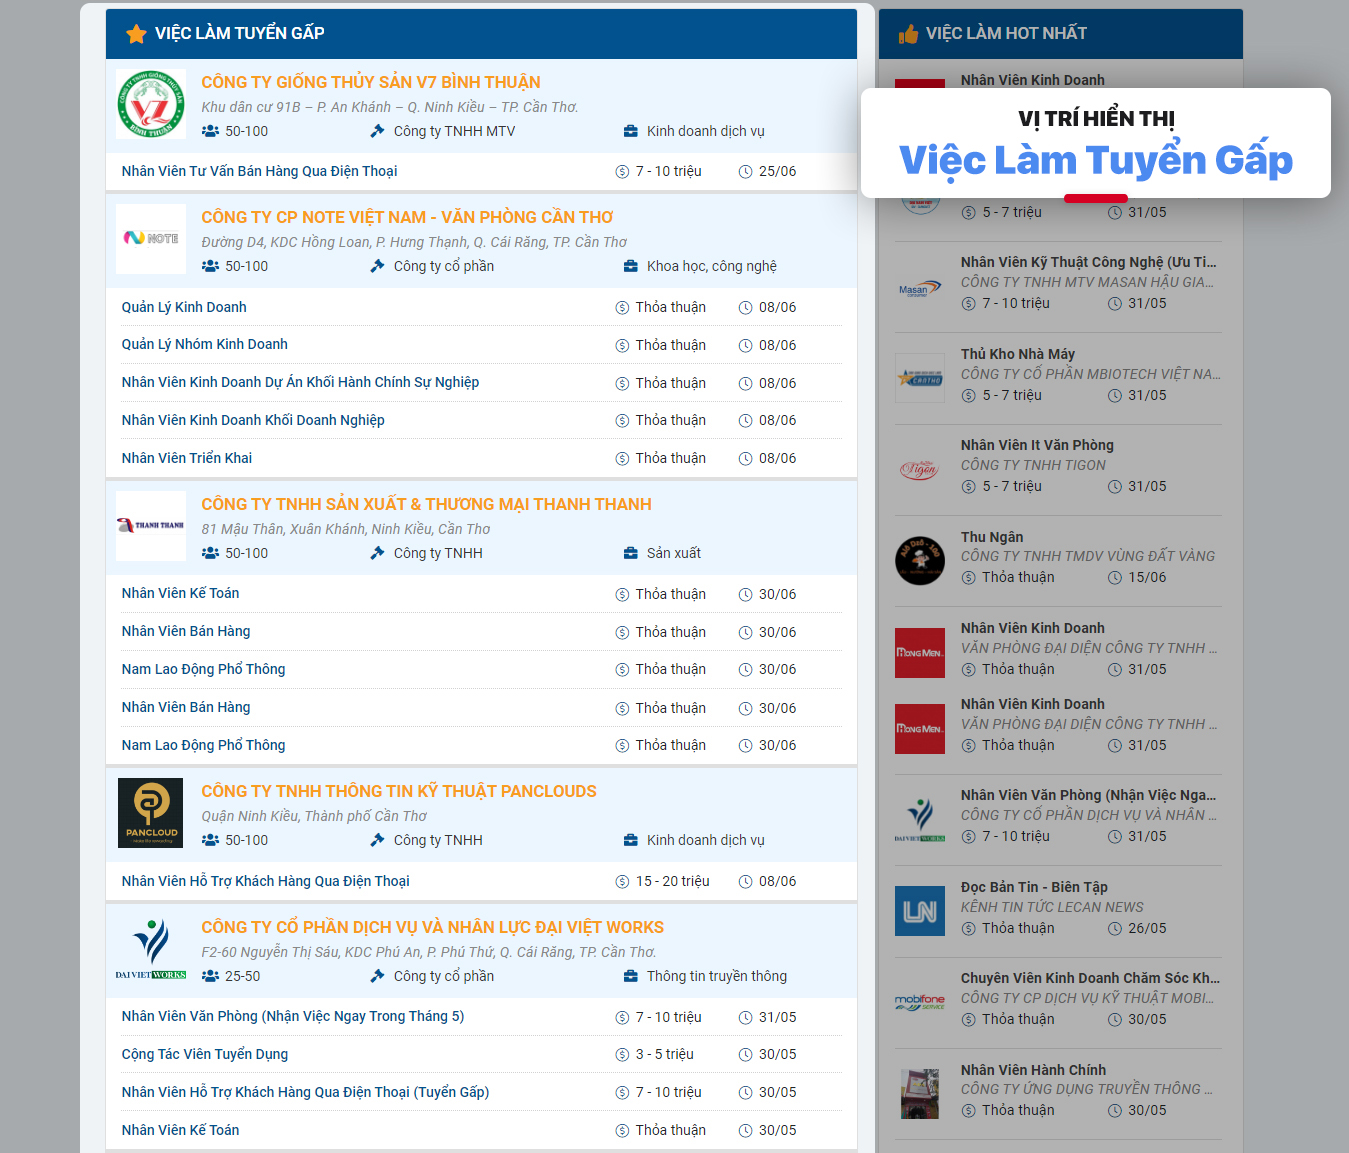
Task: Click the Mobifone Service logo
Action: point(919,1002)
